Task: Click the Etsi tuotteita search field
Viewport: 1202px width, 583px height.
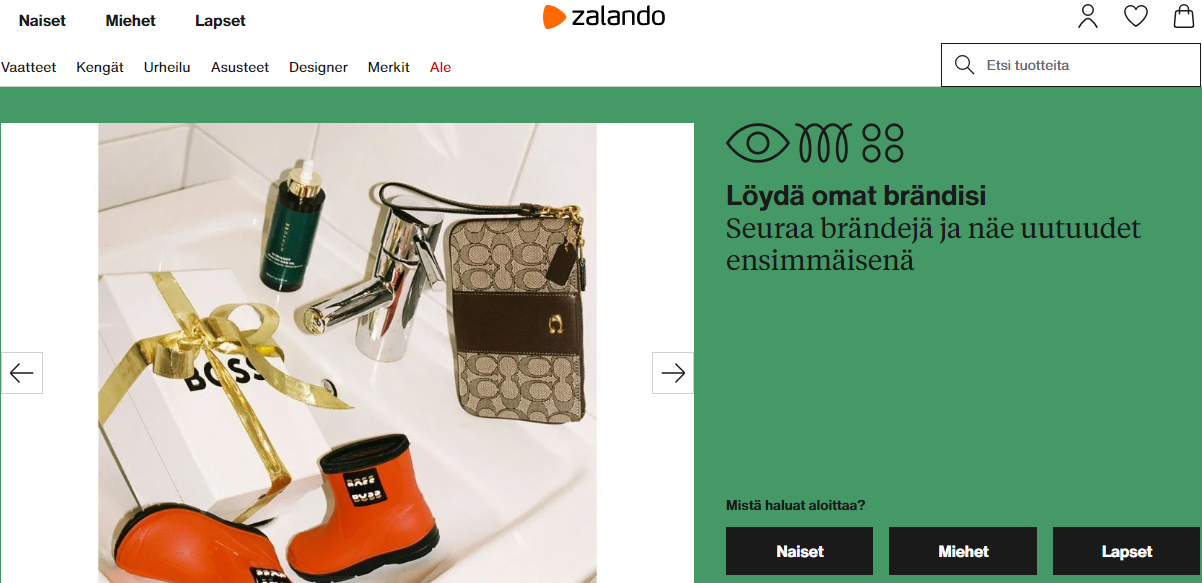Action: (x=1070, y=65)
